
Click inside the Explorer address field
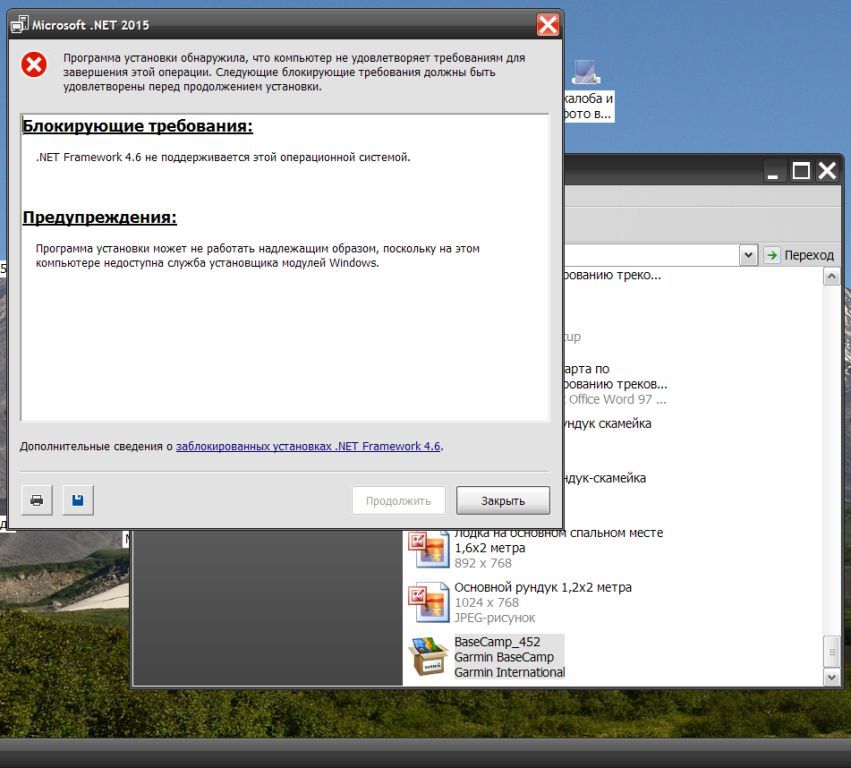pos(650,255)
